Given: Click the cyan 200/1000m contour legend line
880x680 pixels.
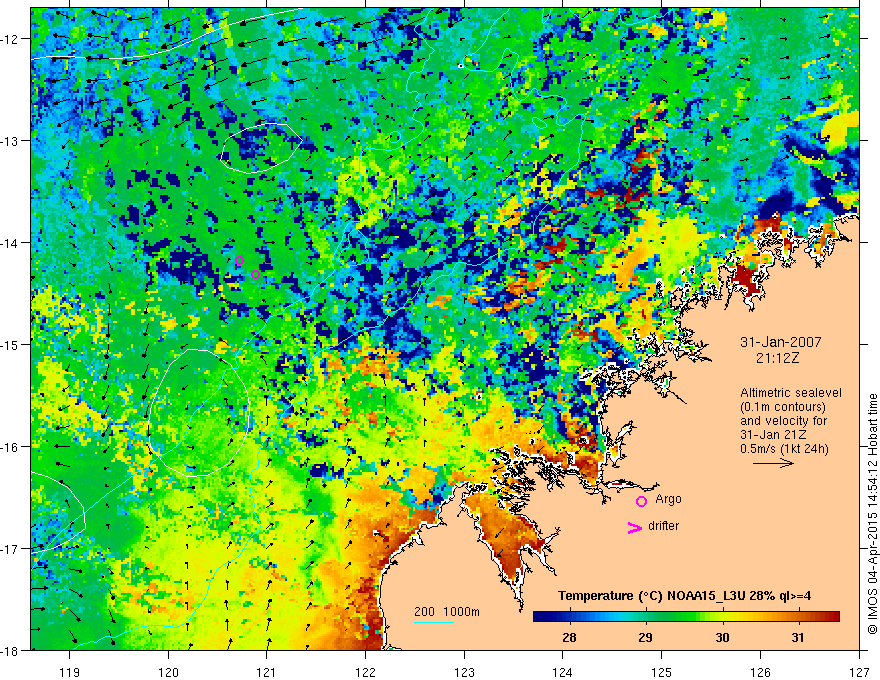Looking at the screenshot, I should [434, 622].
